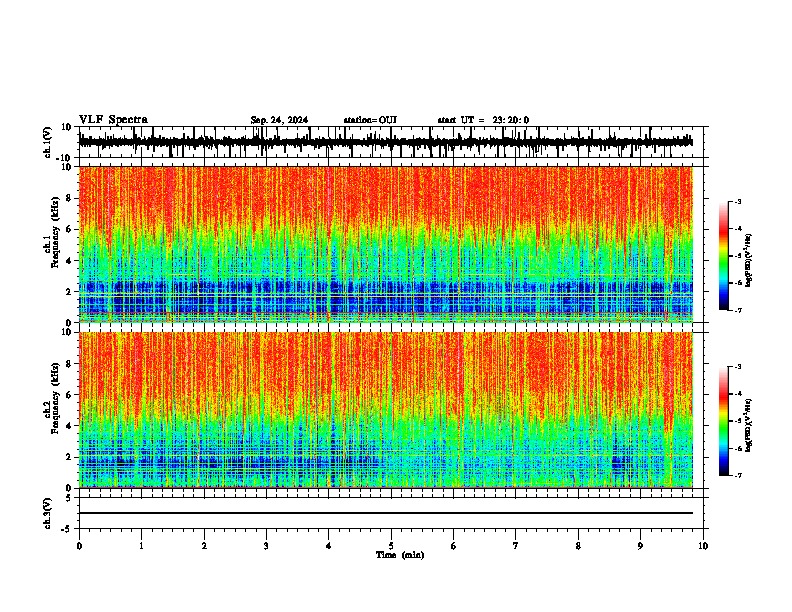Click inside the ch.2 spectrogram panel

click(x=385, y=410)
